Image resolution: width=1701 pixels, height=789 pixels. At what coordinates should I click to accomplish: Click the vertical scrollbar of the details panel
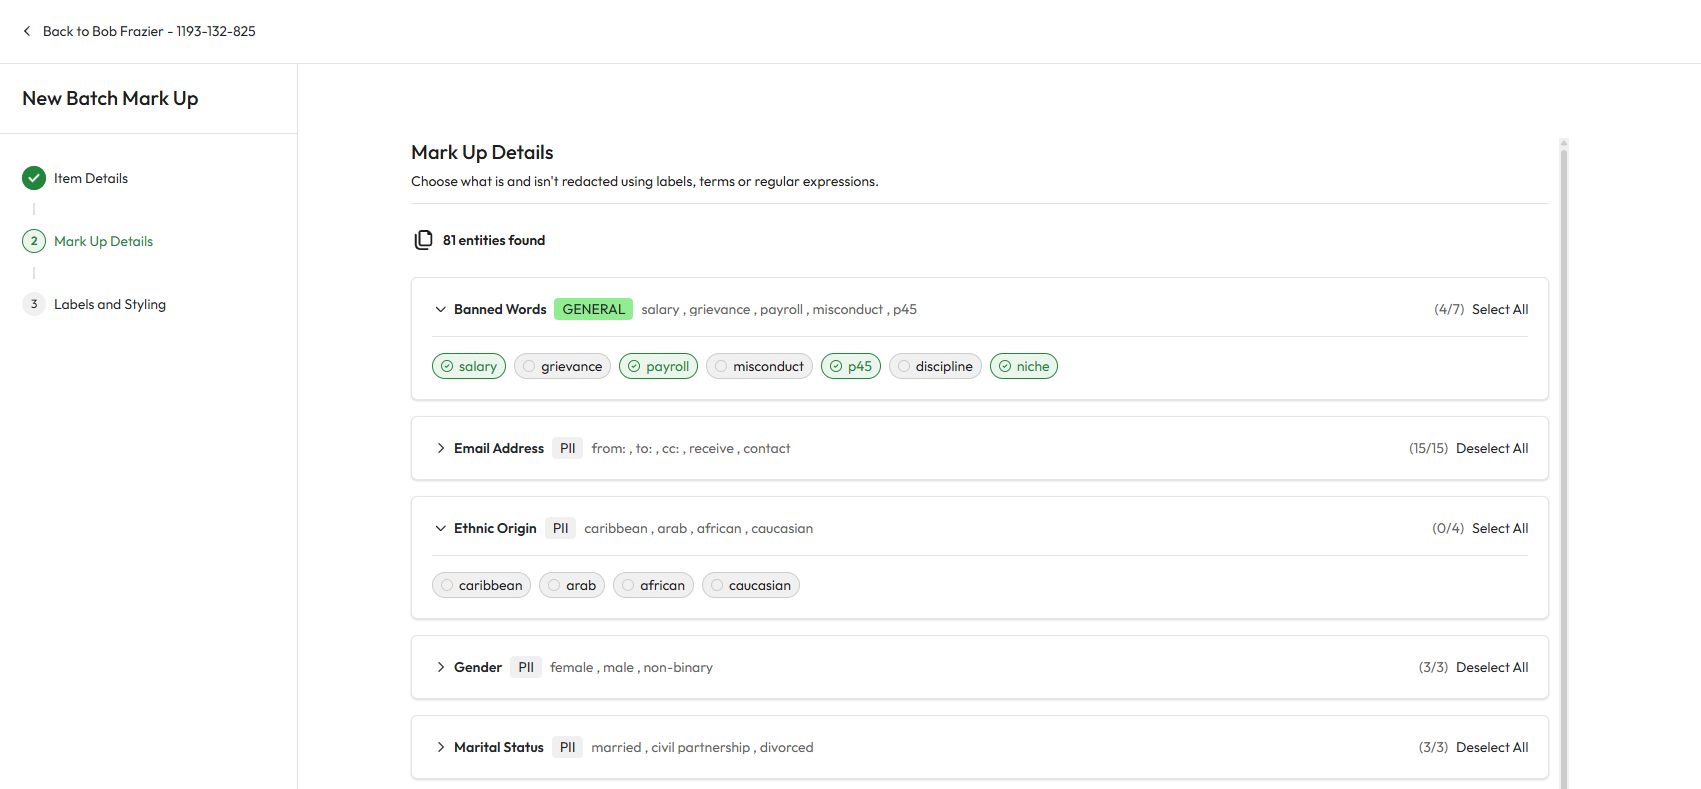tap(1564, 460)
